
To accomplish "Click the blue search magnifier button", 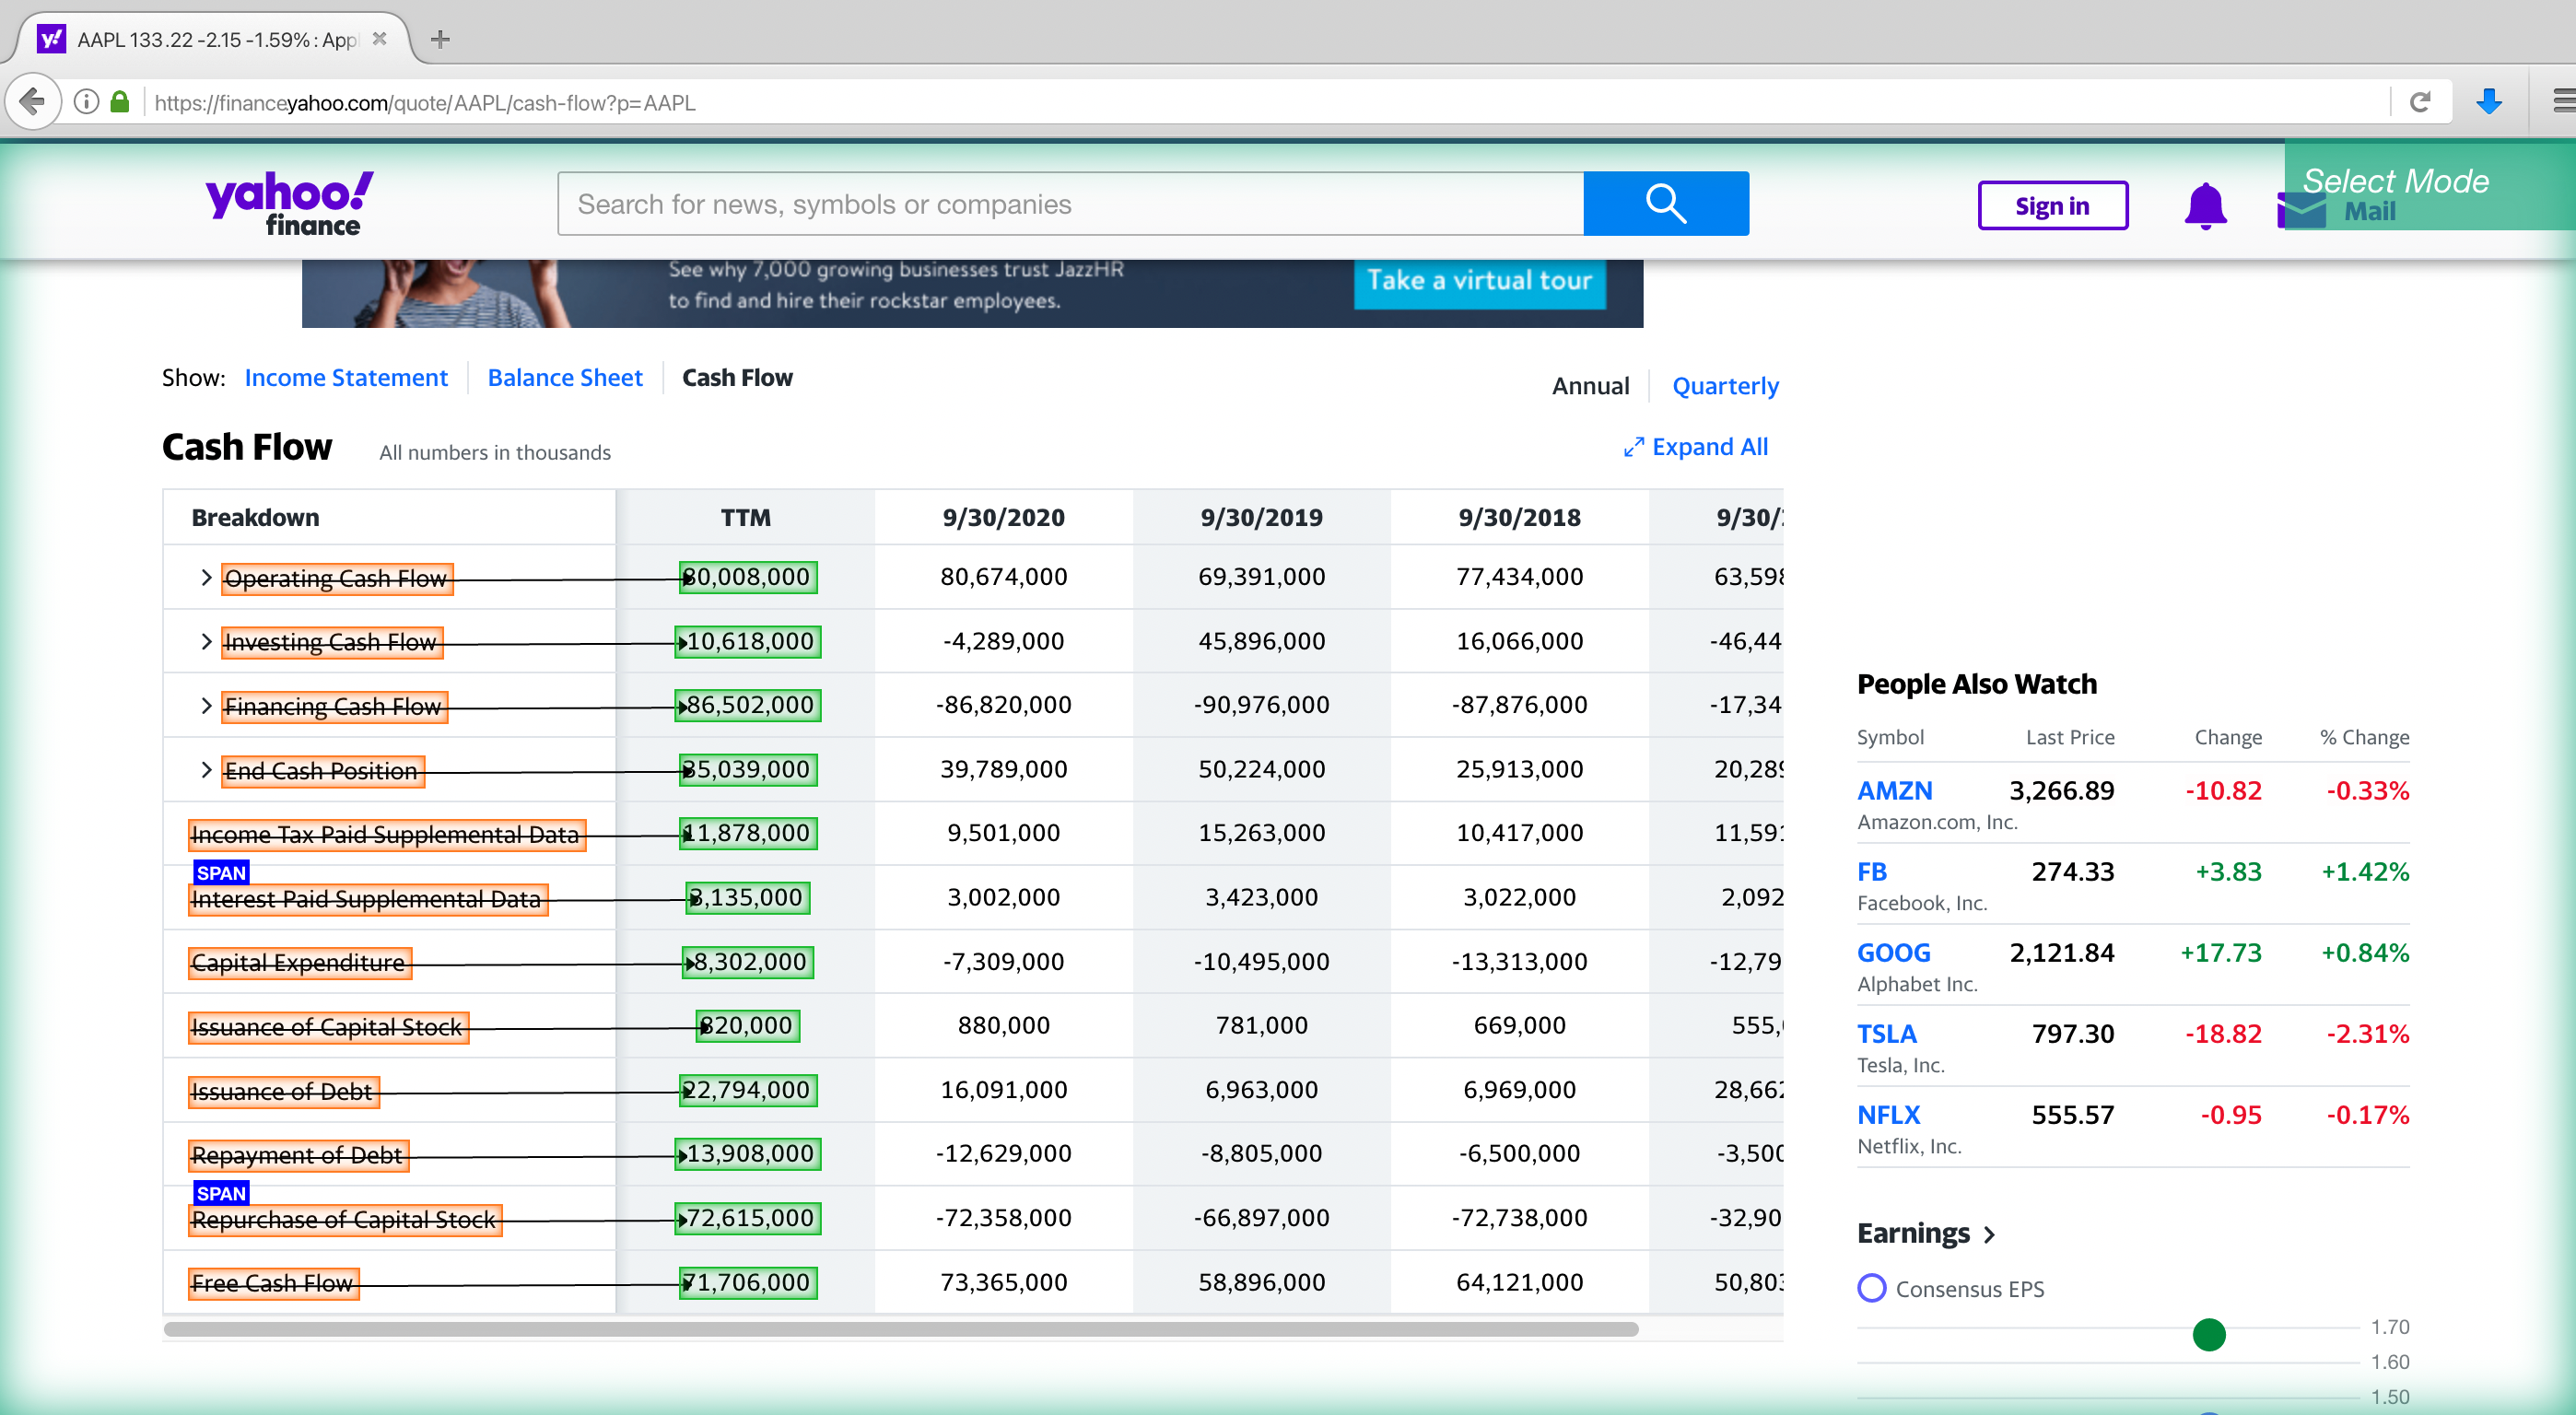I will [1666, 204].
